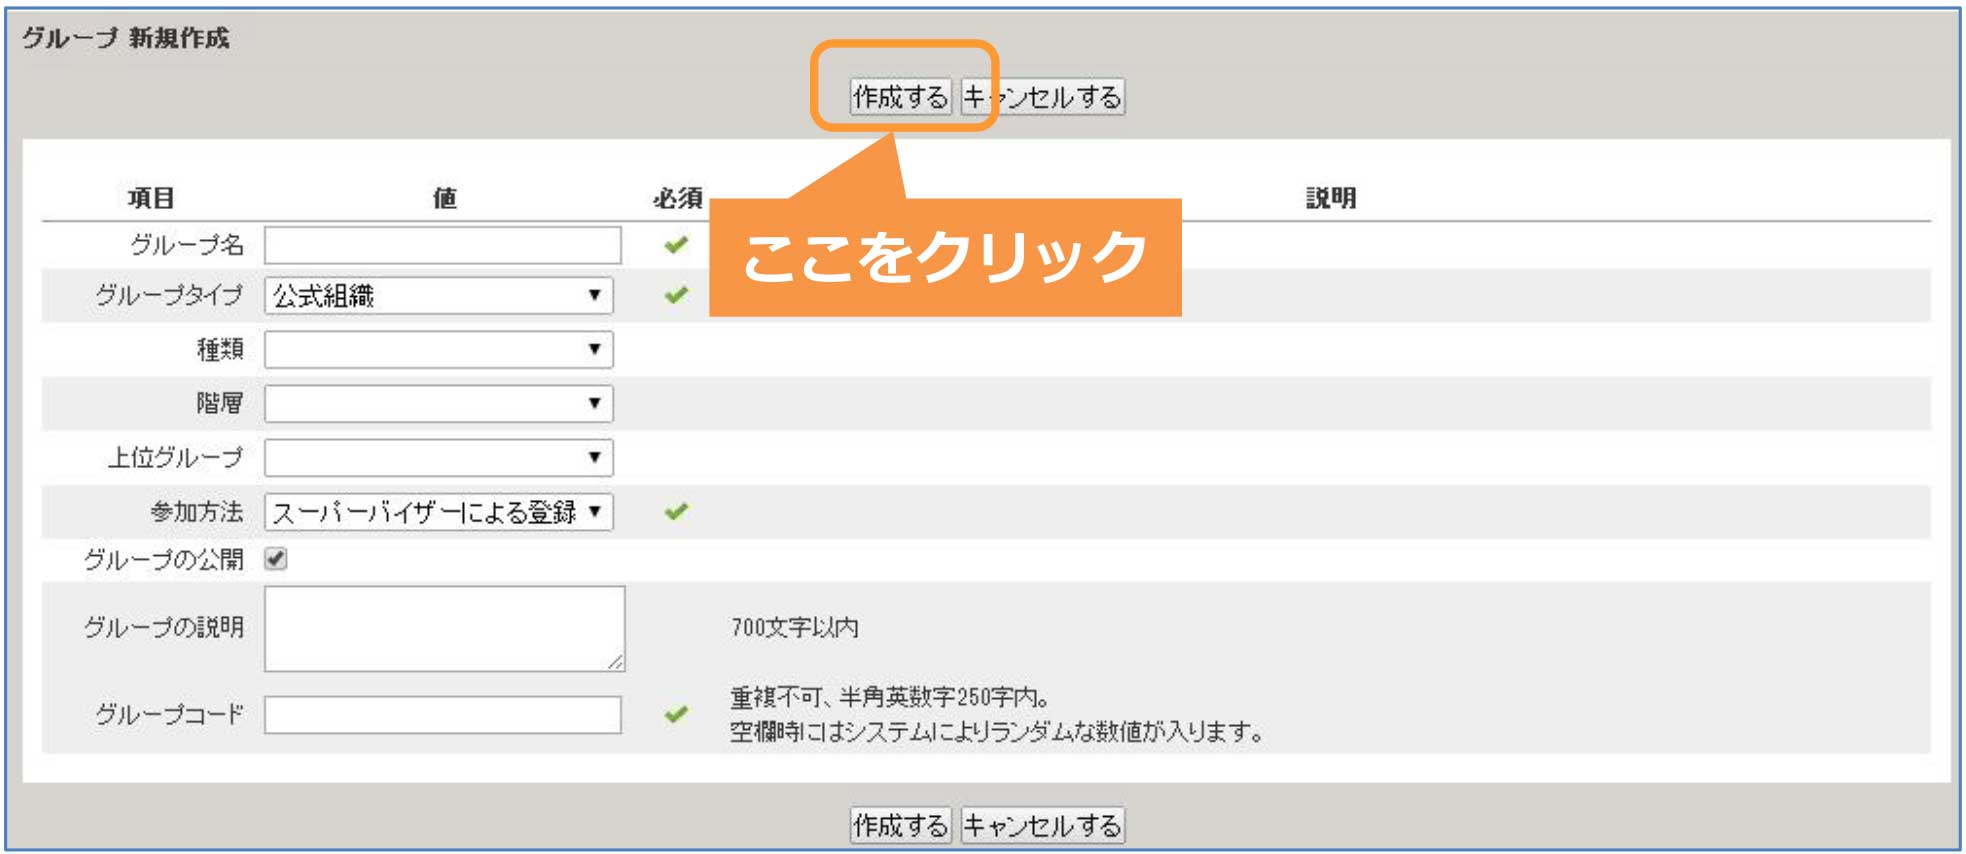Click the green checkmark next to グループタイプ
This screenshot has width=1966, height=854.
point(676,295)
